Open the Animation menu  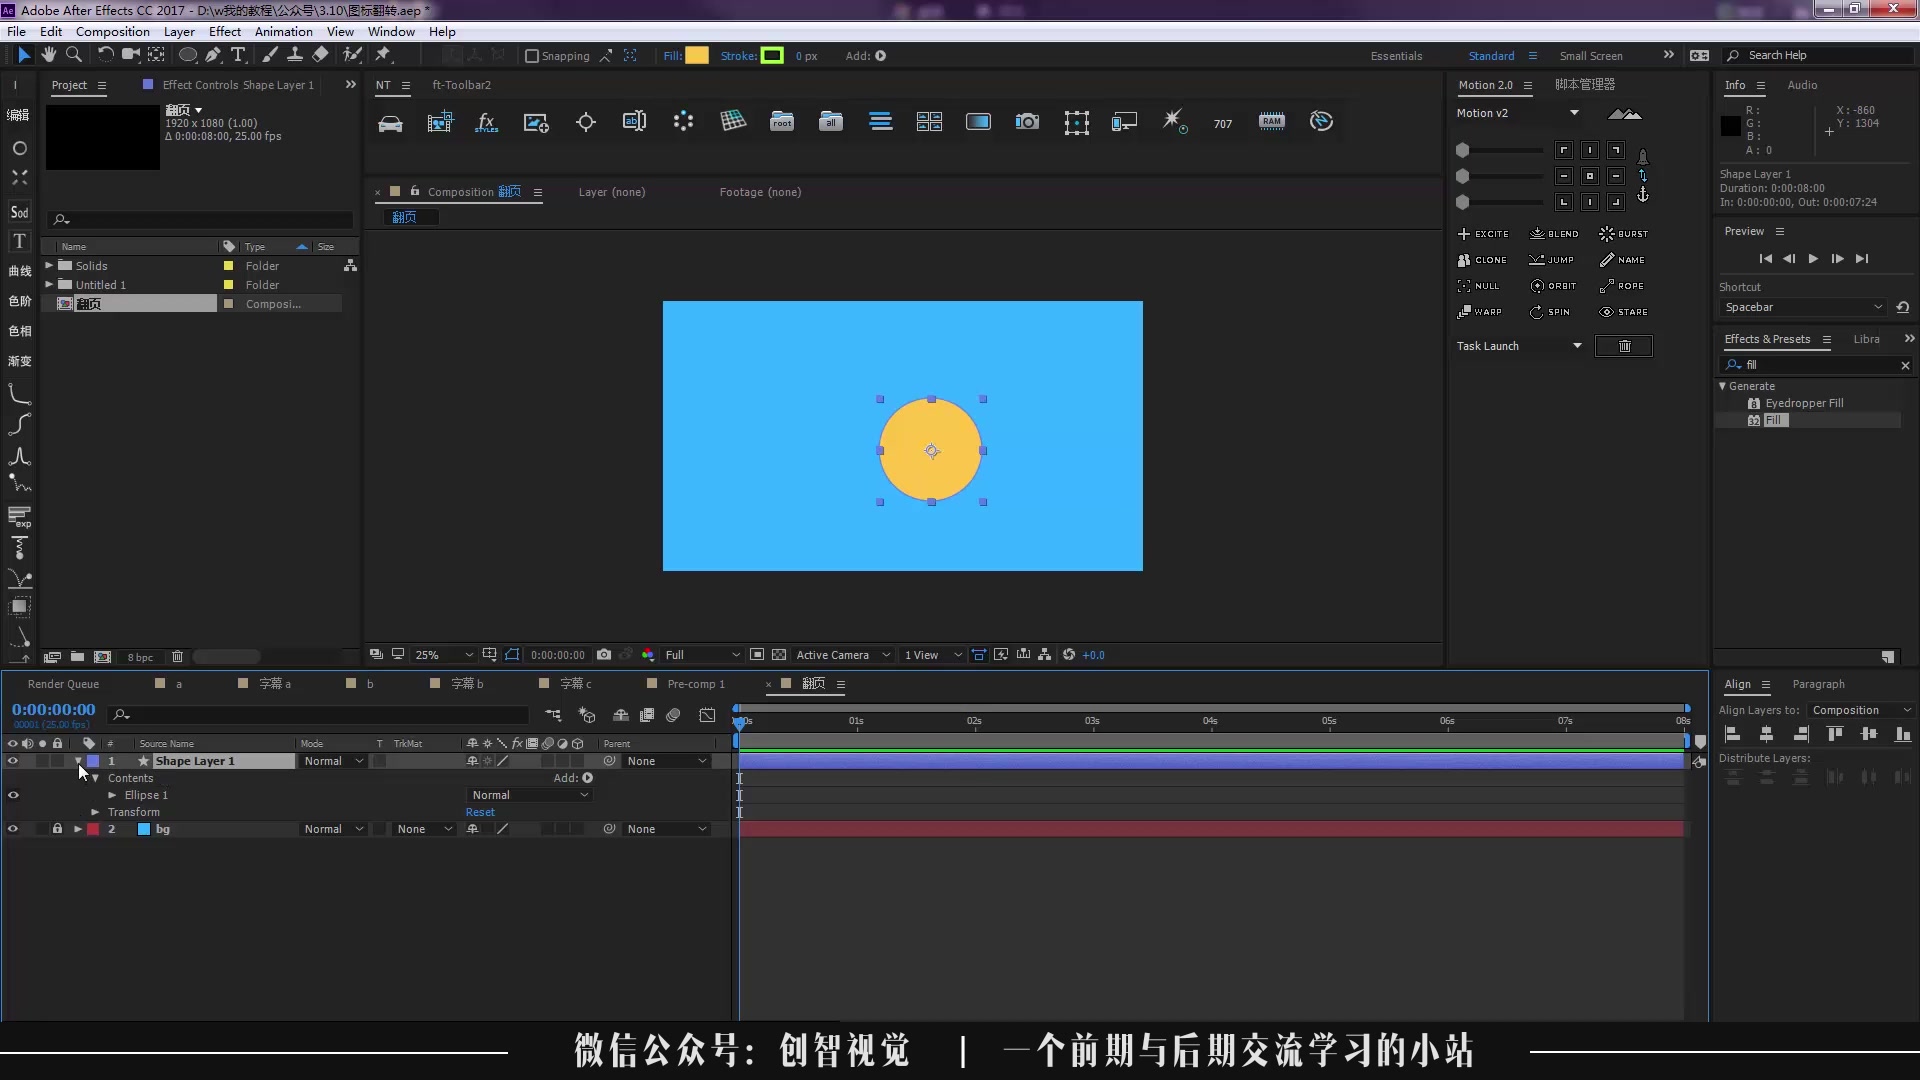click(283, 31)
